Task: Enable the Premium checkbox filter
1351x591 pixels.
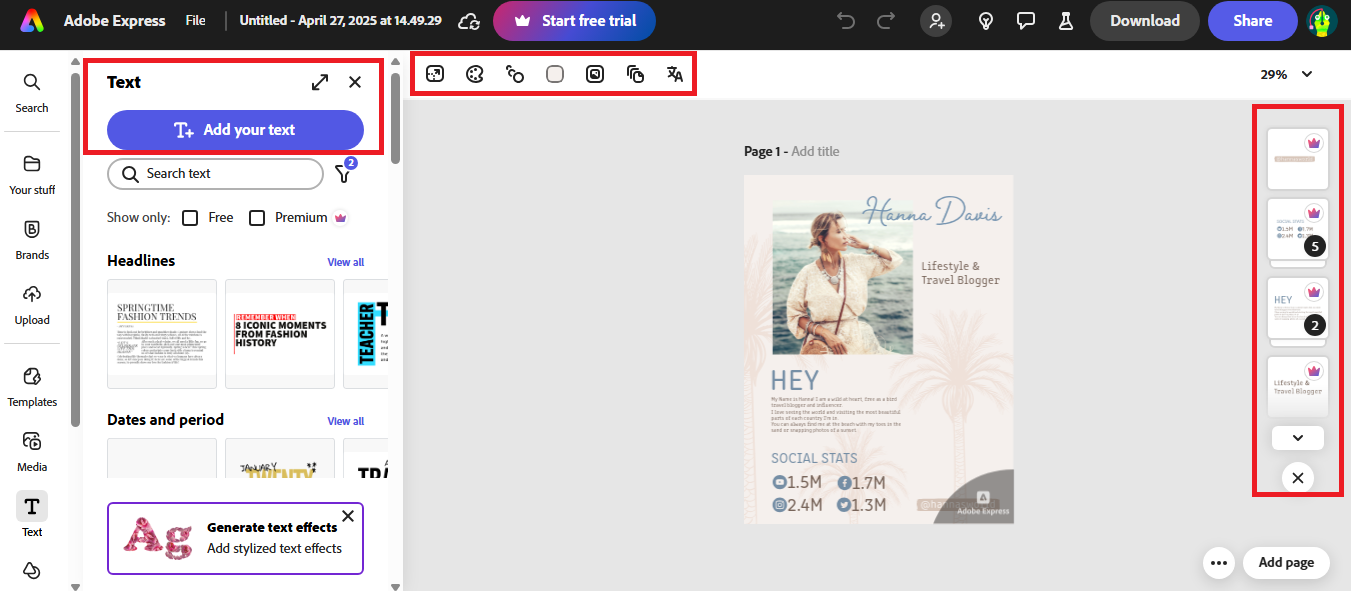Action: click(257, 218)
